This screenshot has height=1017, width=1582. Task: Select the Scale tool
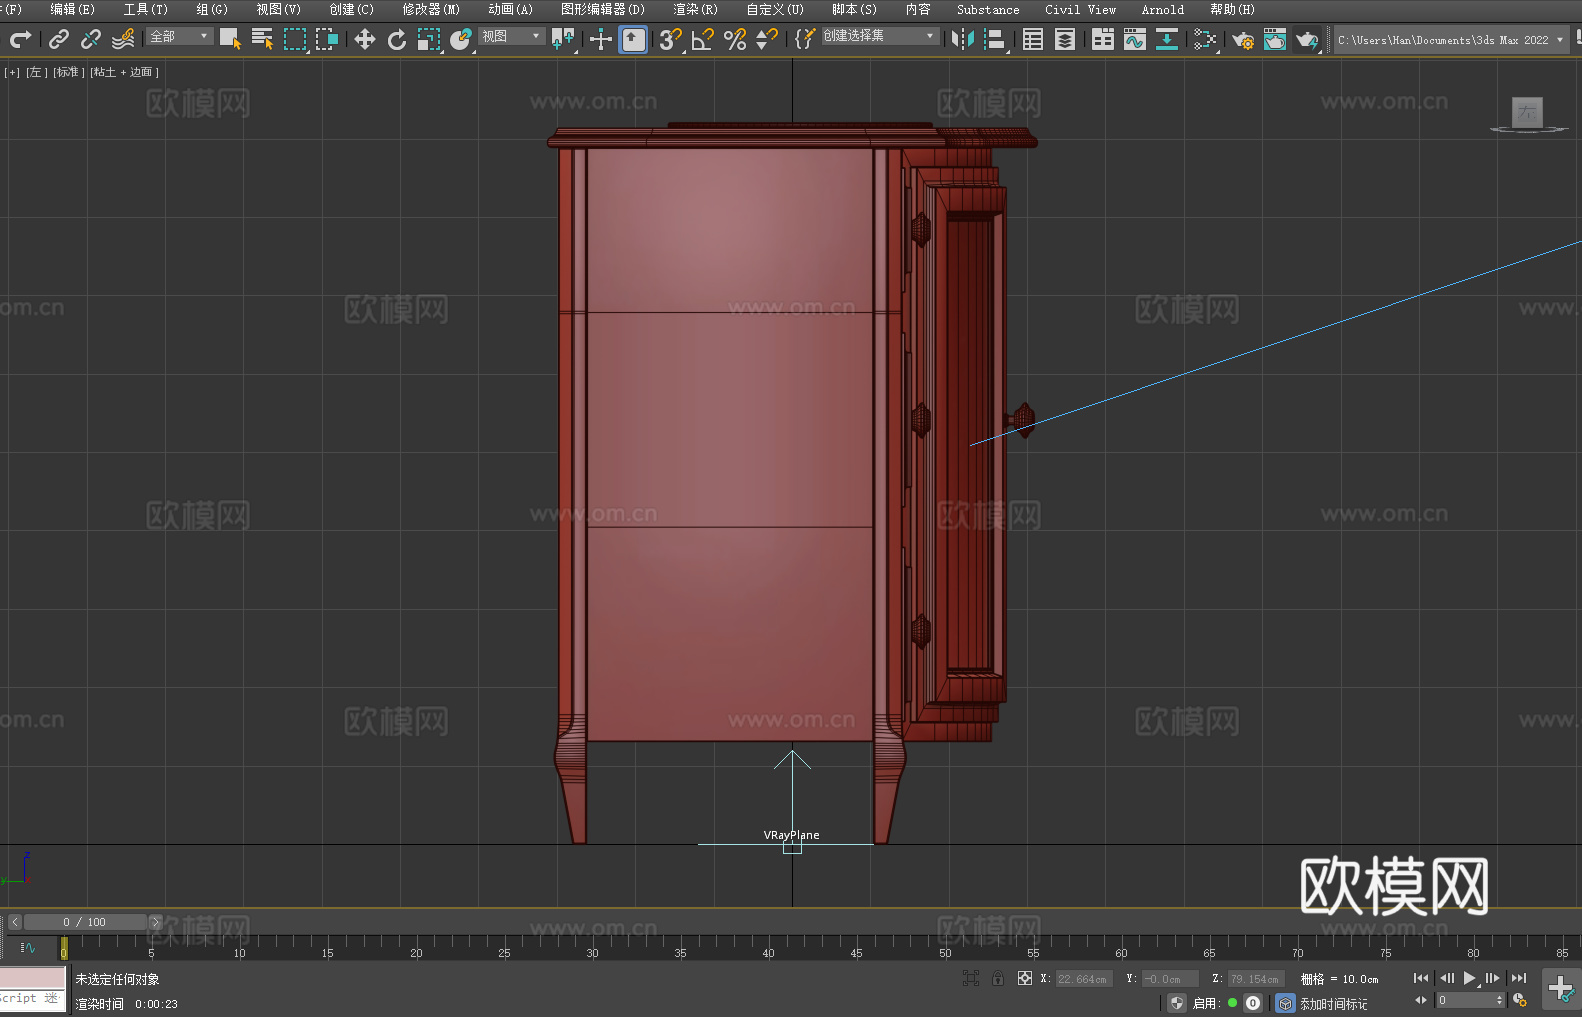[429, 39]
